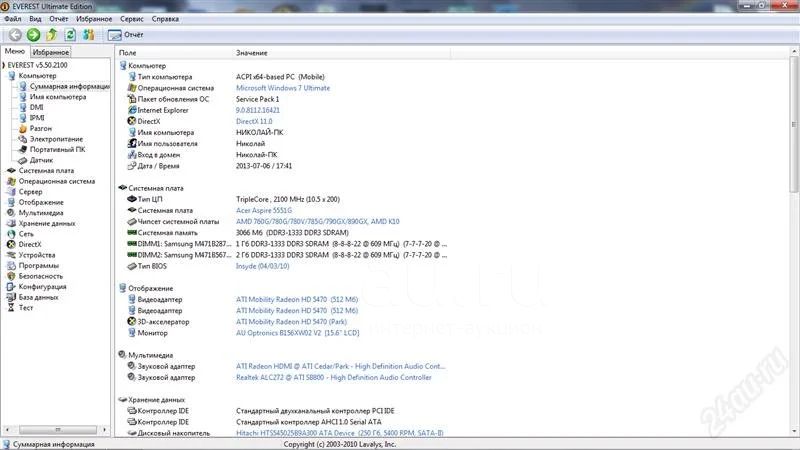The width and height of the screenshot is (800, 450).
Task: Select IPMI tree item
Action: [x=37, y=118]
